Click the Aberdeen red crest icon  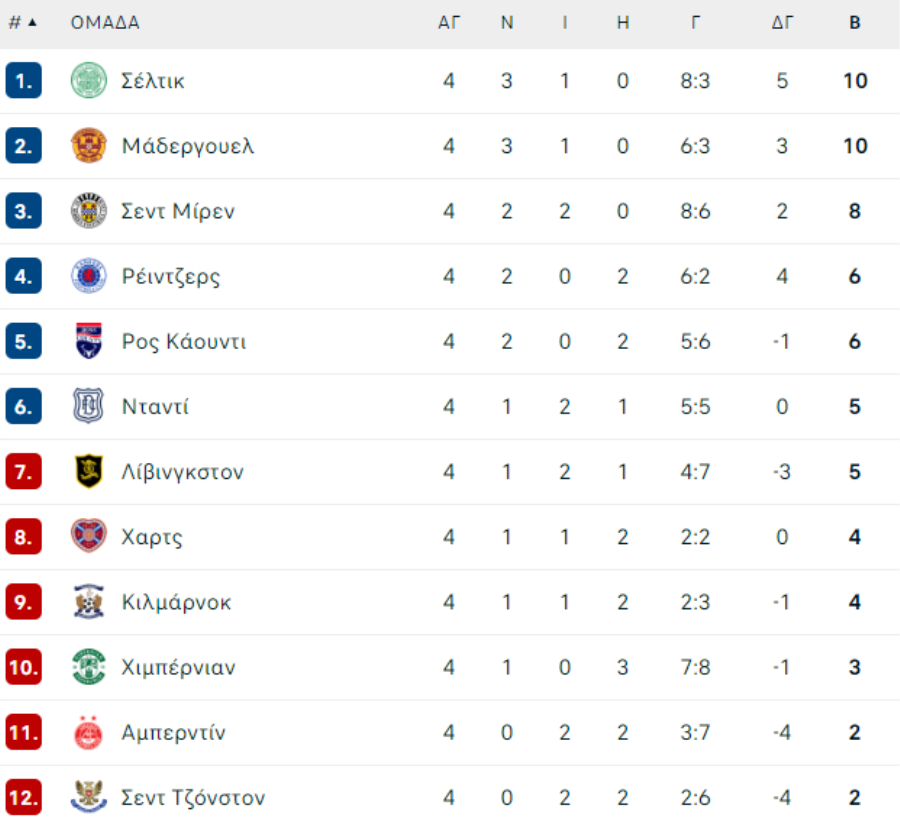tap(88, 733)
